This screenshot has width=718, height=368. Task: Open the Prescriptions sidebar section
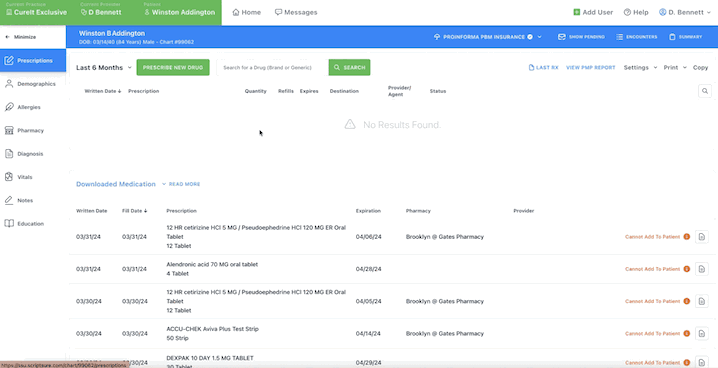(x=33, y=60)
